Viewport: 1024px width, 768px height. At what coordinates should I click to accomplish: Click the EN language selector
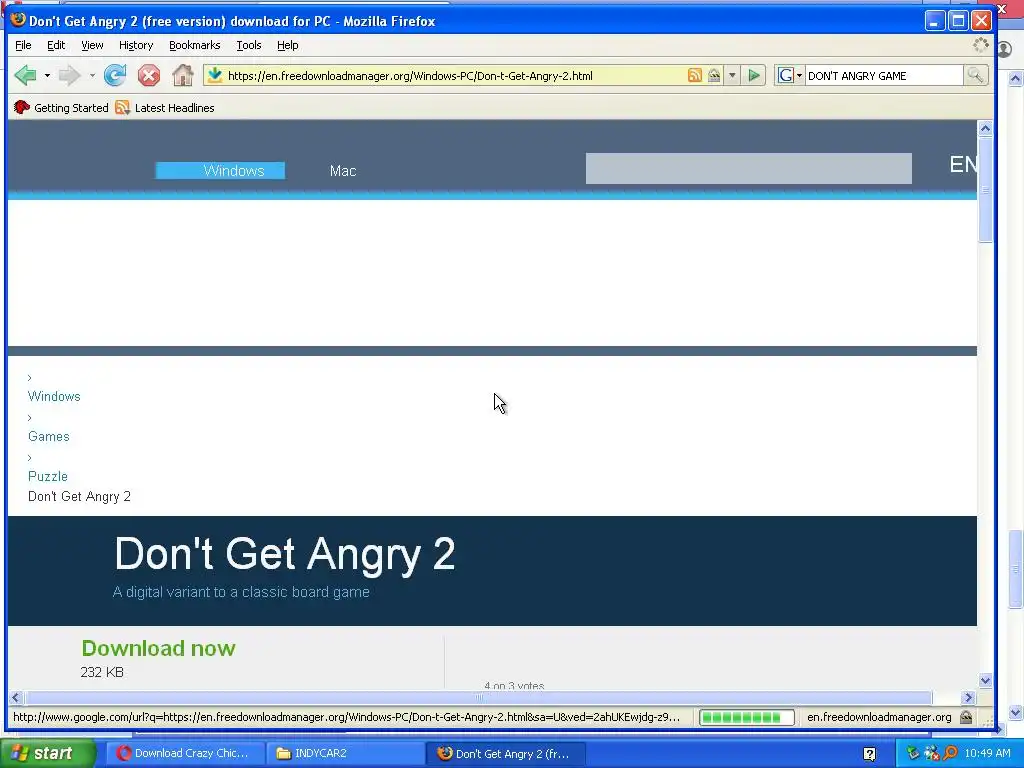point(963,165)
